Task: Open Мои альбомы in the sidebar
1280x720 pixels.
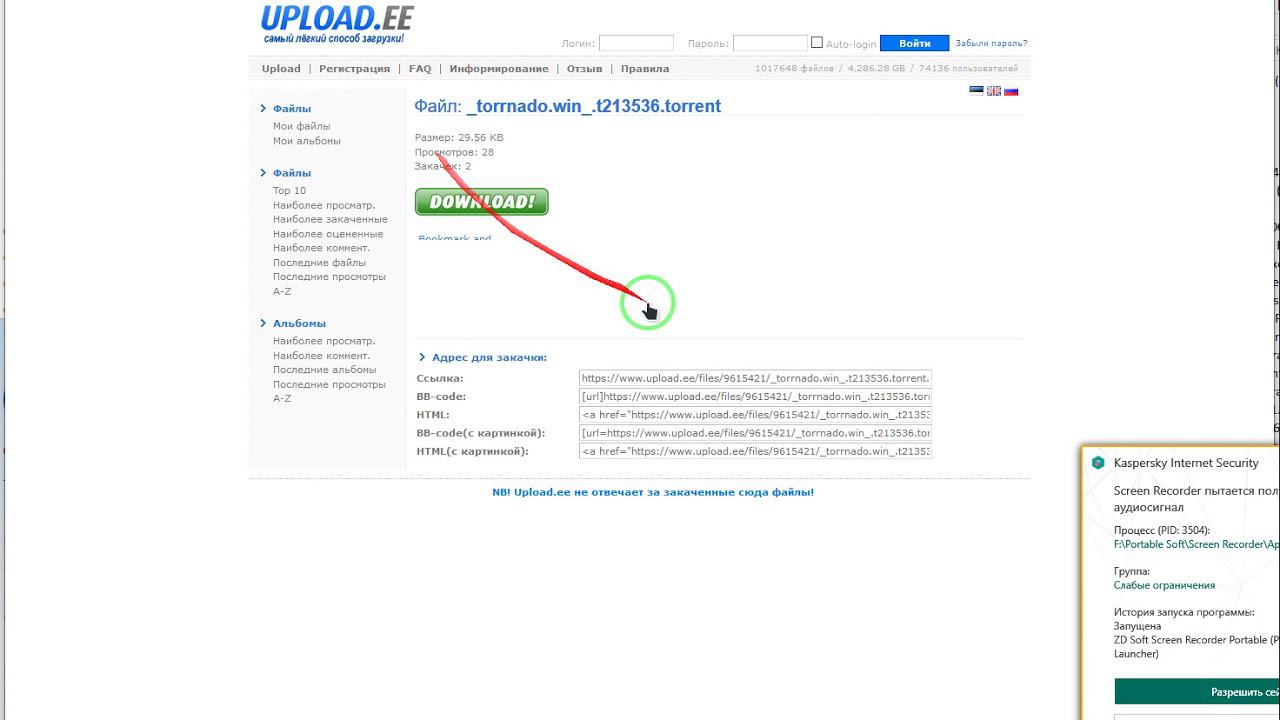Action: click(x=306, y=141)
